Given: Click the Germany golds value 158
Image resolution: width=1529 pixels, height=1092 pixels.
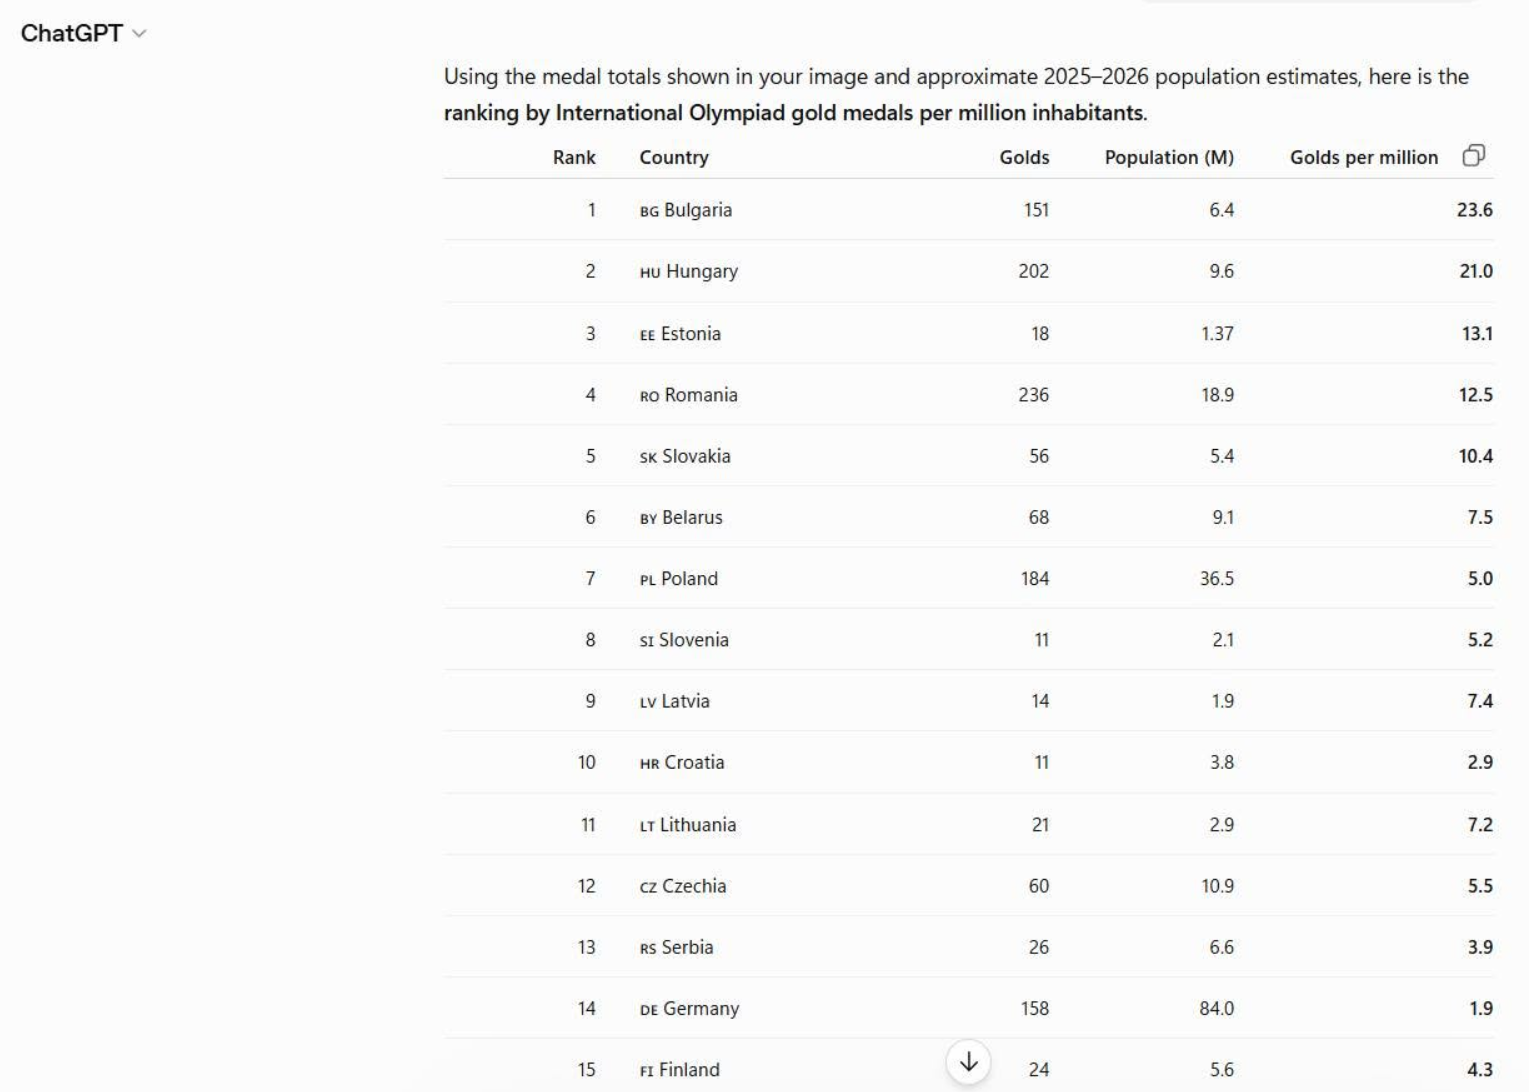Looking at the screenshot, I should coord(1035,1008).
